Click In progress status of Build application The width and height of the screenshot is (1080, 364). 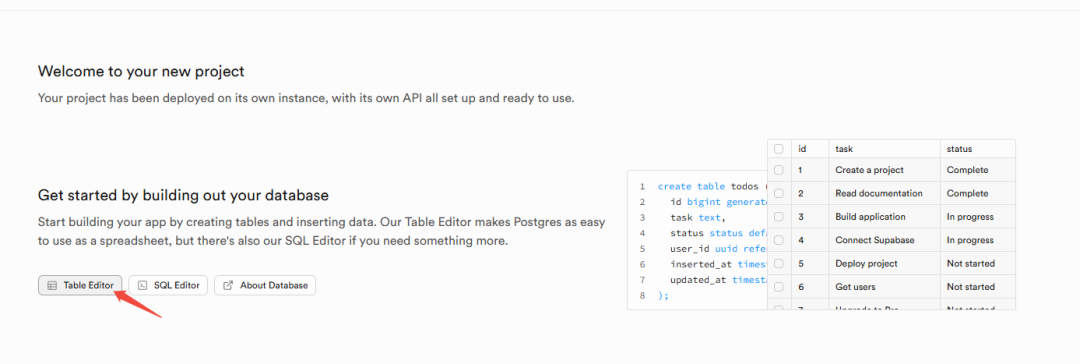977,216
